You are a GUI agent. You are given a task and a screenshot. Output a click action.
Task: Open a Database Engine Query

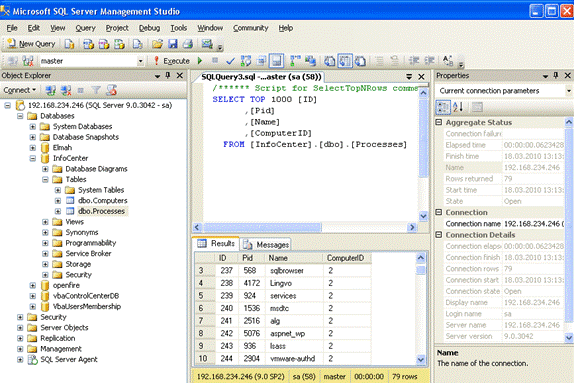pyautogui.click(x=69, y=44)
